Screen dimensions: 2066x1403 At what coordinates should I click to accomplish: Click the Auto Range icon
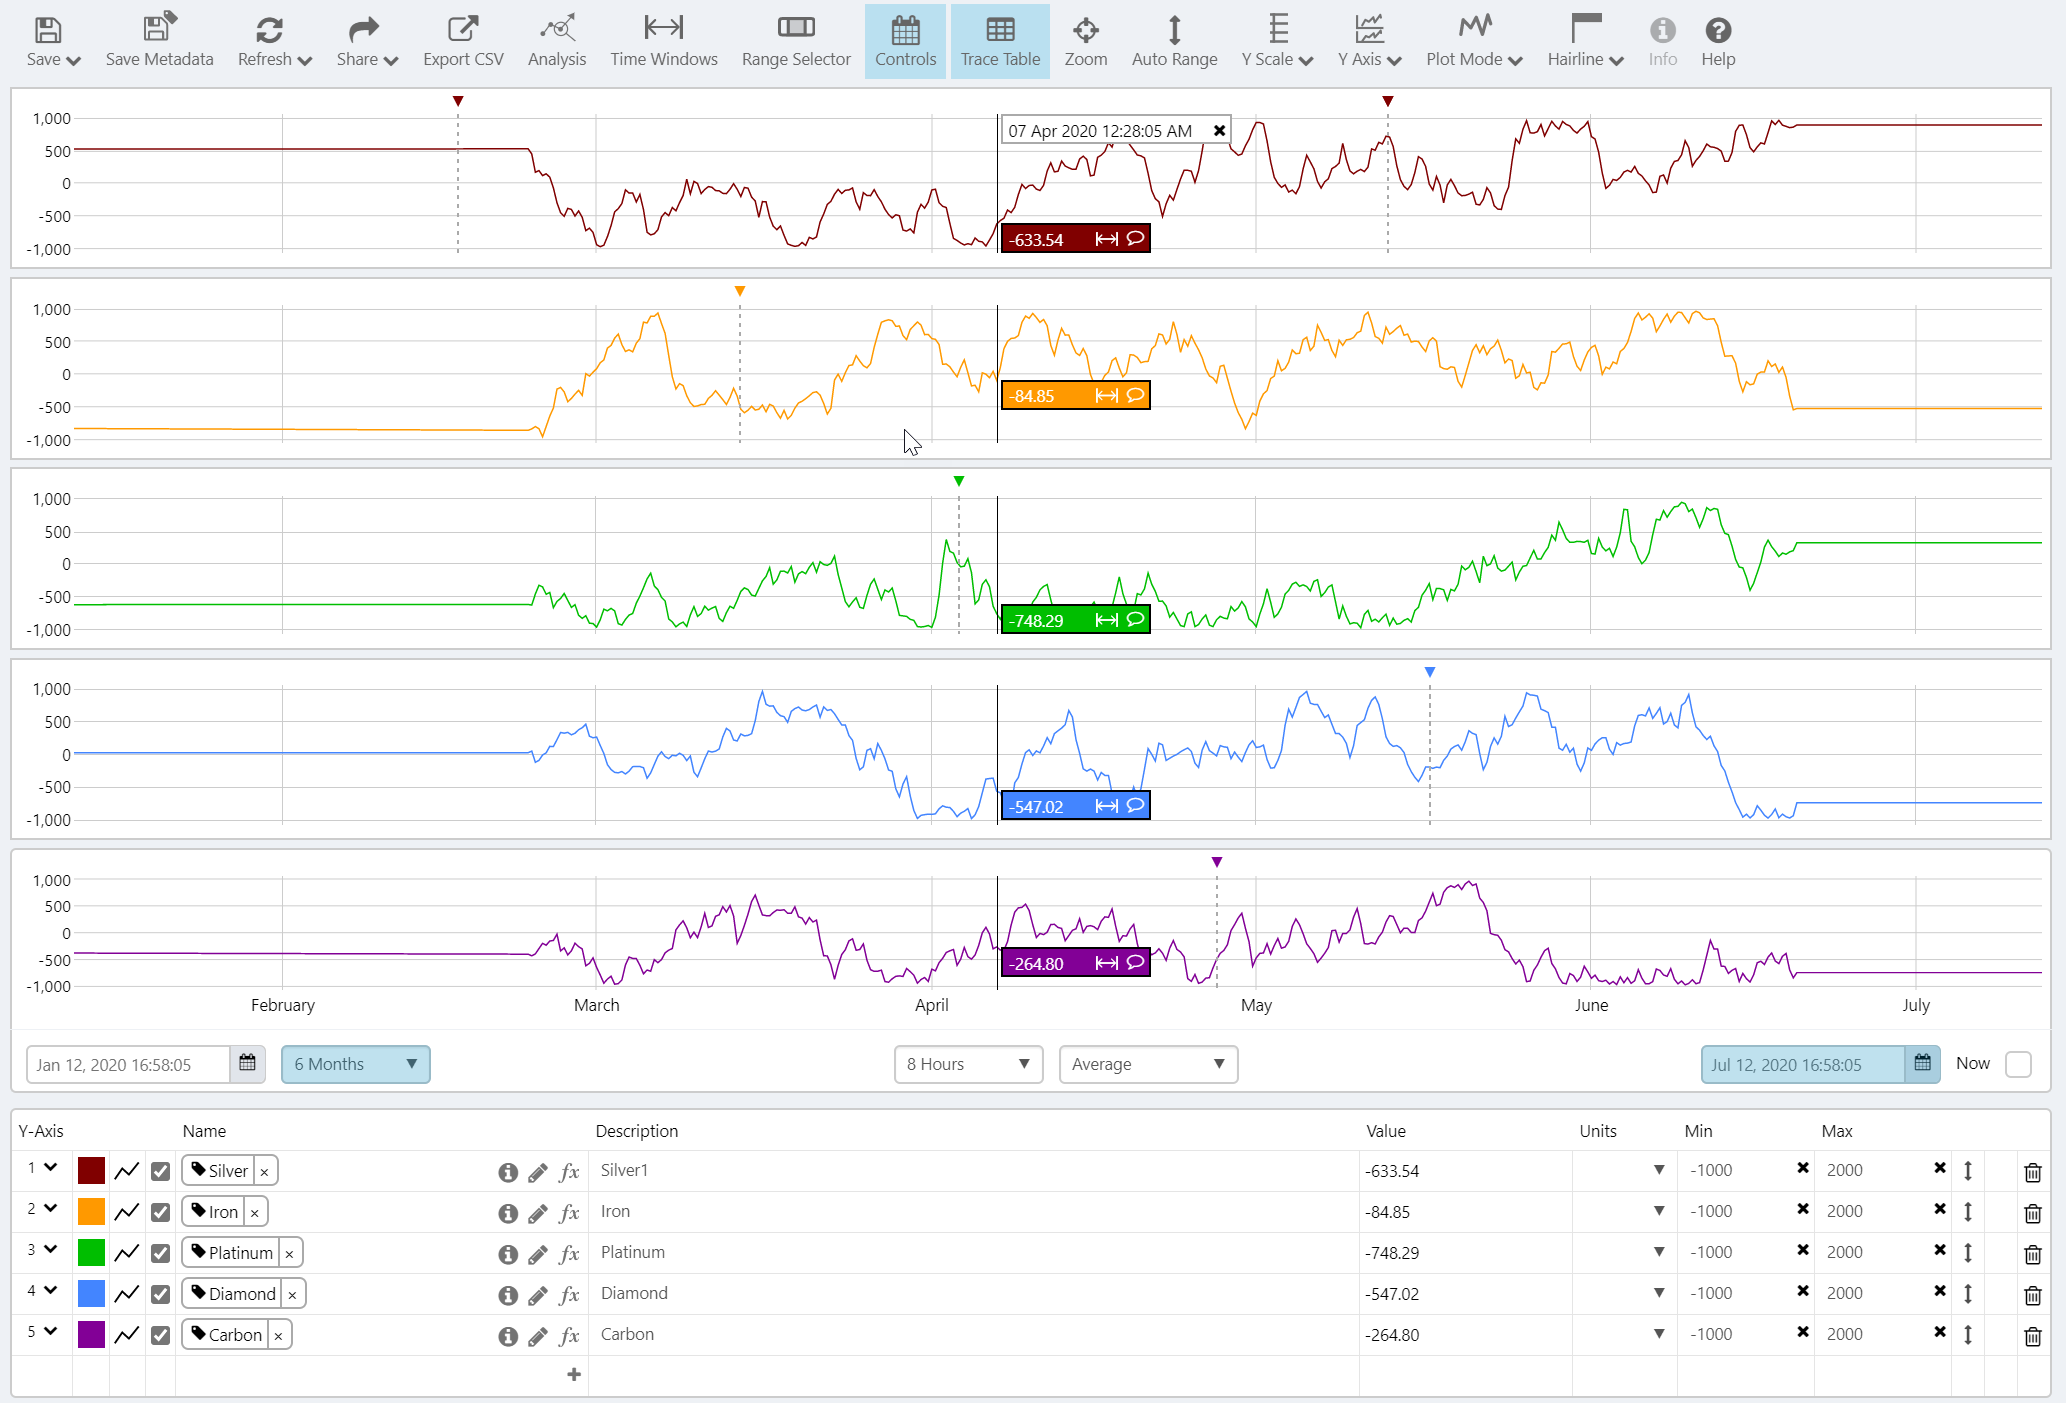pos(1174,41)
